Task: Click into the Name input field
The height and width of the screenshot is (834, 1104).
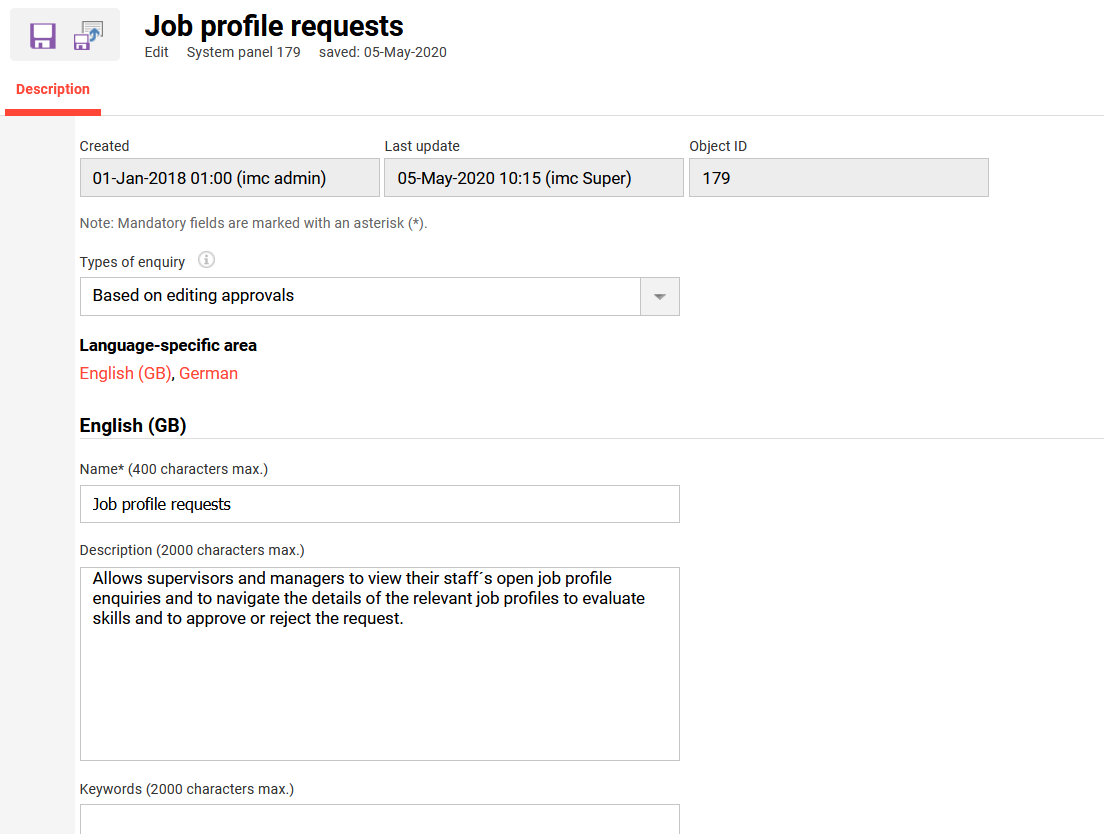Action: 379,504
